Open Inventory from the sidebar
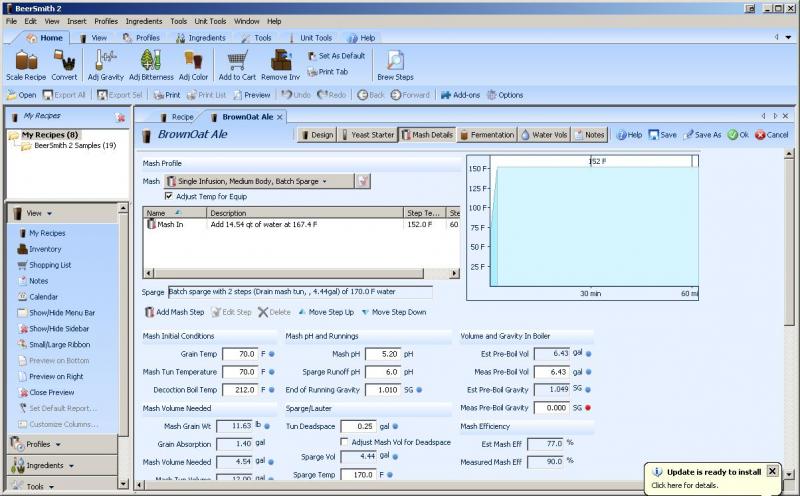The height and width of the screenshot is (496, 800). coord(39,249)
